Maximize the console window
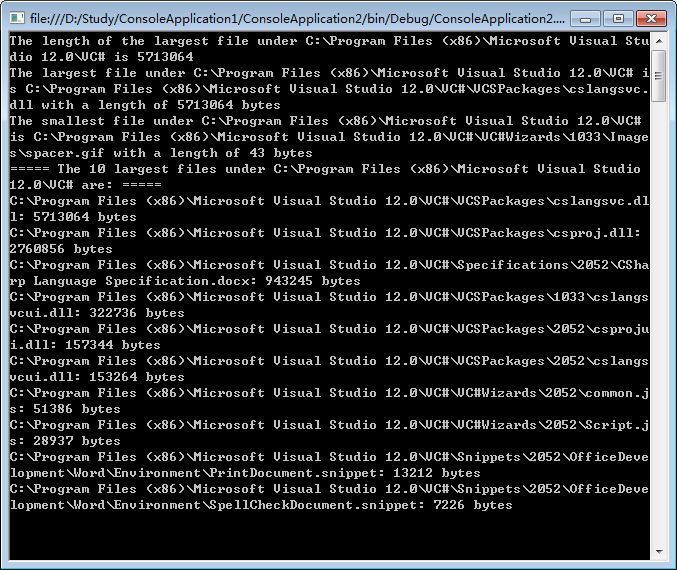Viewport: 677px width, 570px height. point(619,19)
